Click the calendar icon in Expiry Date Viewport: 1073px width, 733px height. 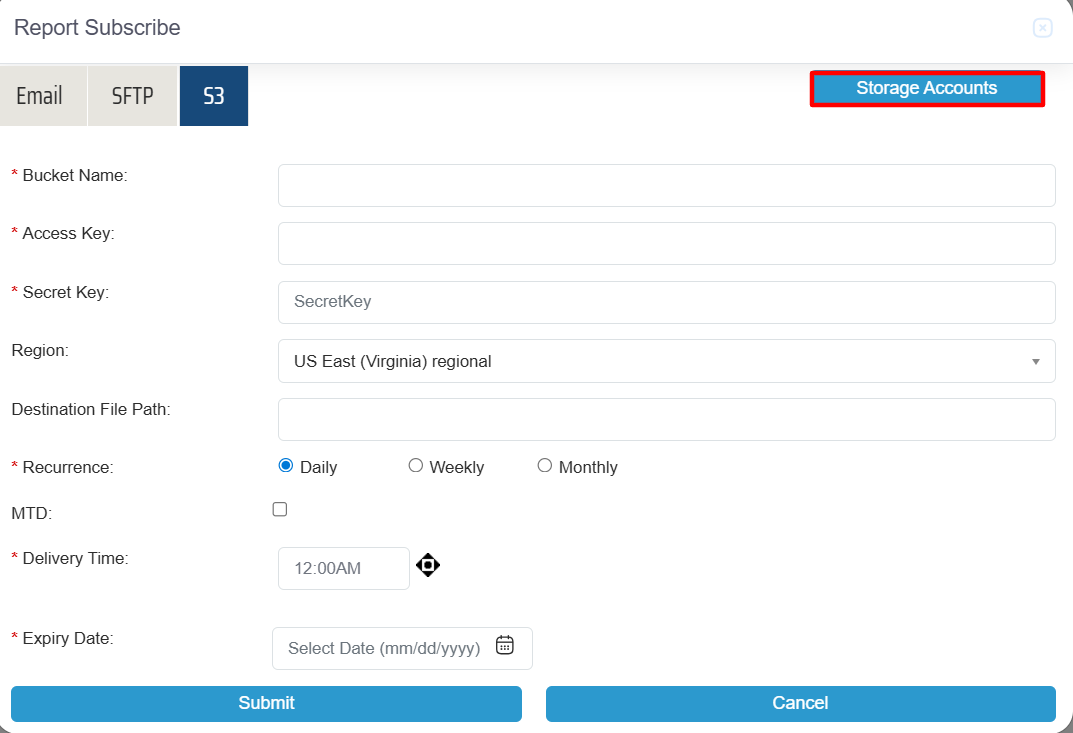505,646
